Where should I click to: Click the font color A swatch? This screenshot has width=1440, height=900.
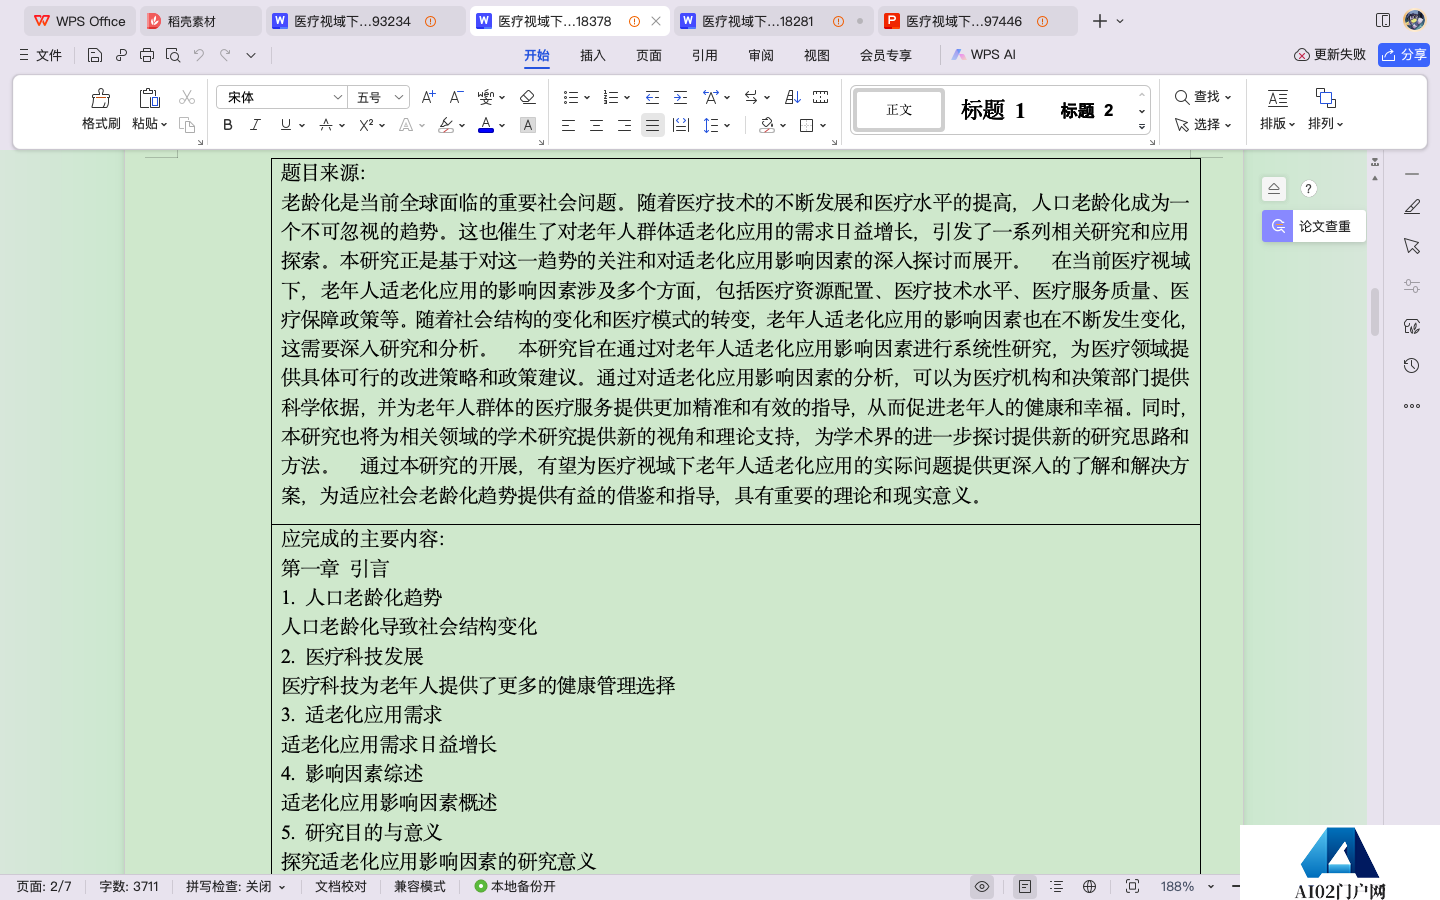point(486,125)
